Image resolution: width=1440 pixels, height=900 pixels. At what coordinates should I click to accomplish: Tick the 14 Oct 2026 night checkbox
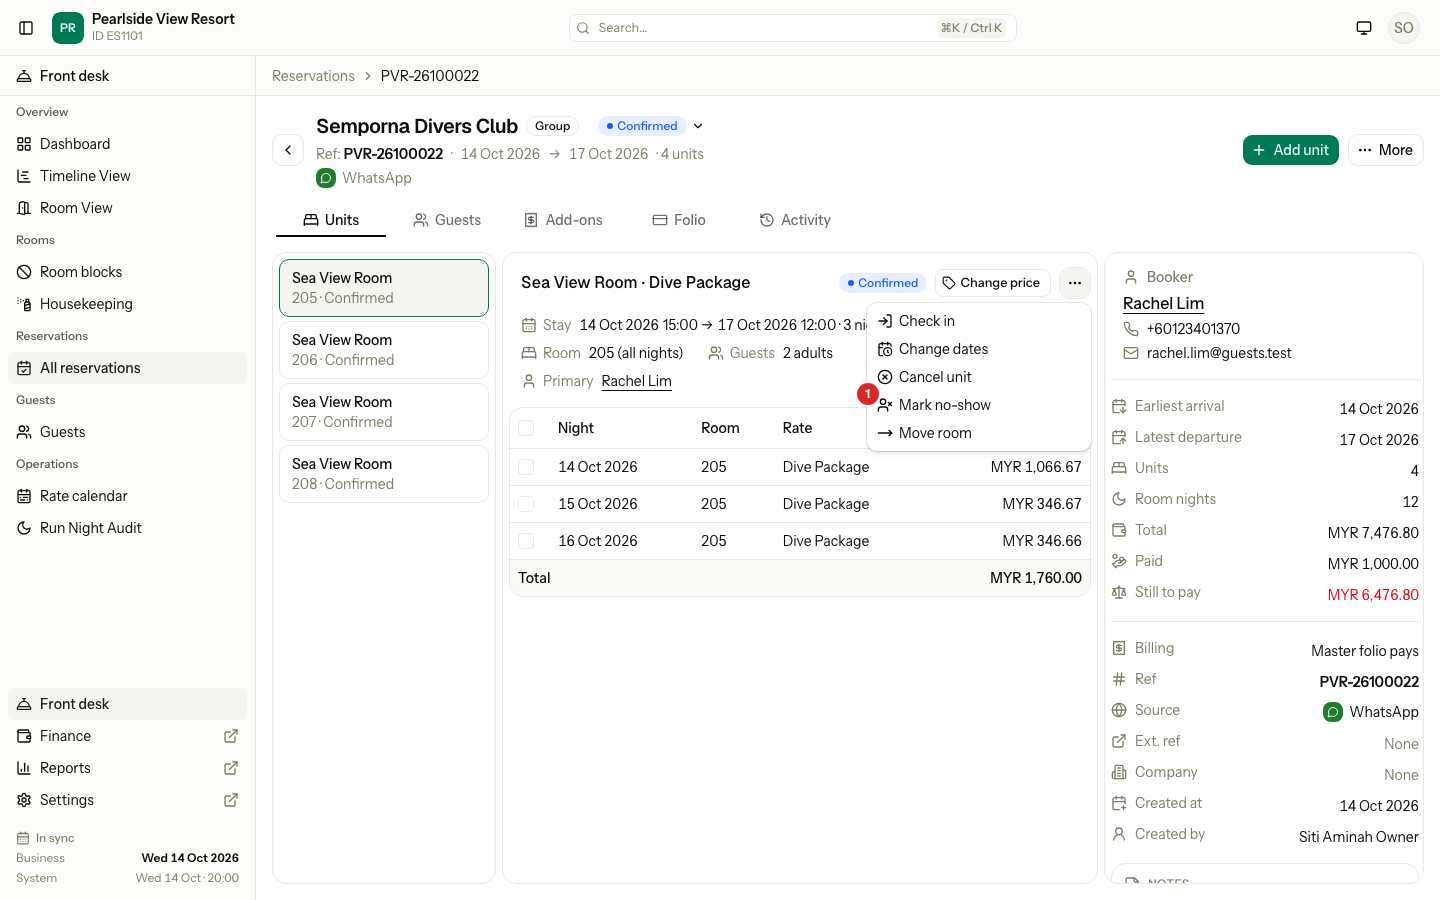click(526, 467)
